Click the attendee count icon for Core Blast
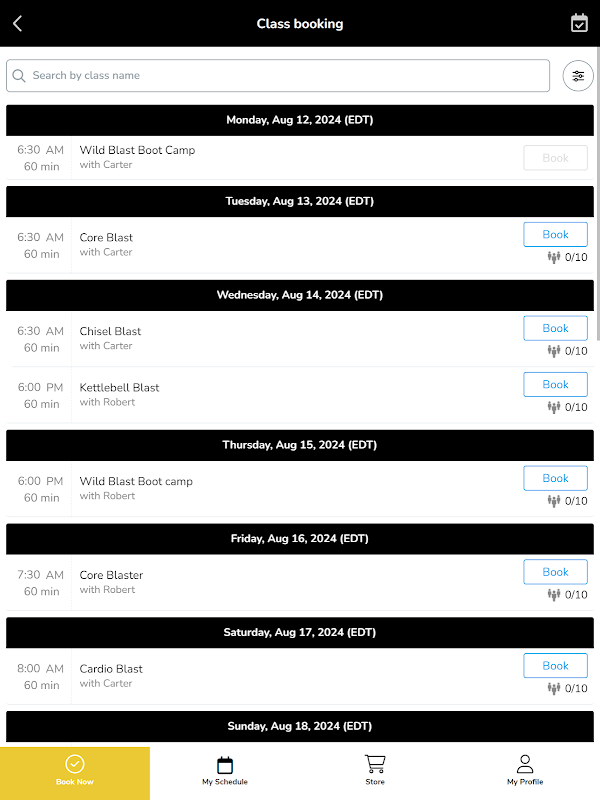 [x=554, y=257]
